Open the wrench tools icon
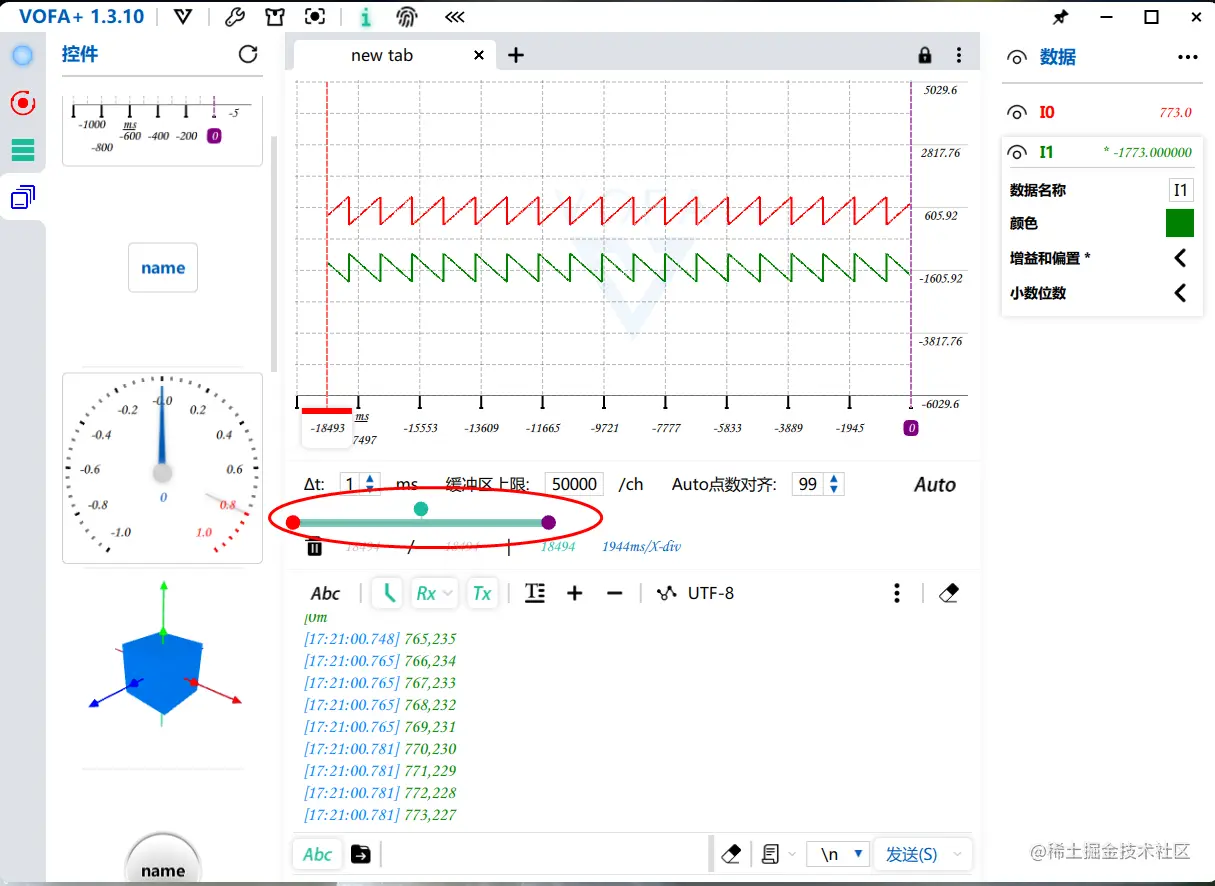Screen dimensions: 1215x886 click(235, 17)
